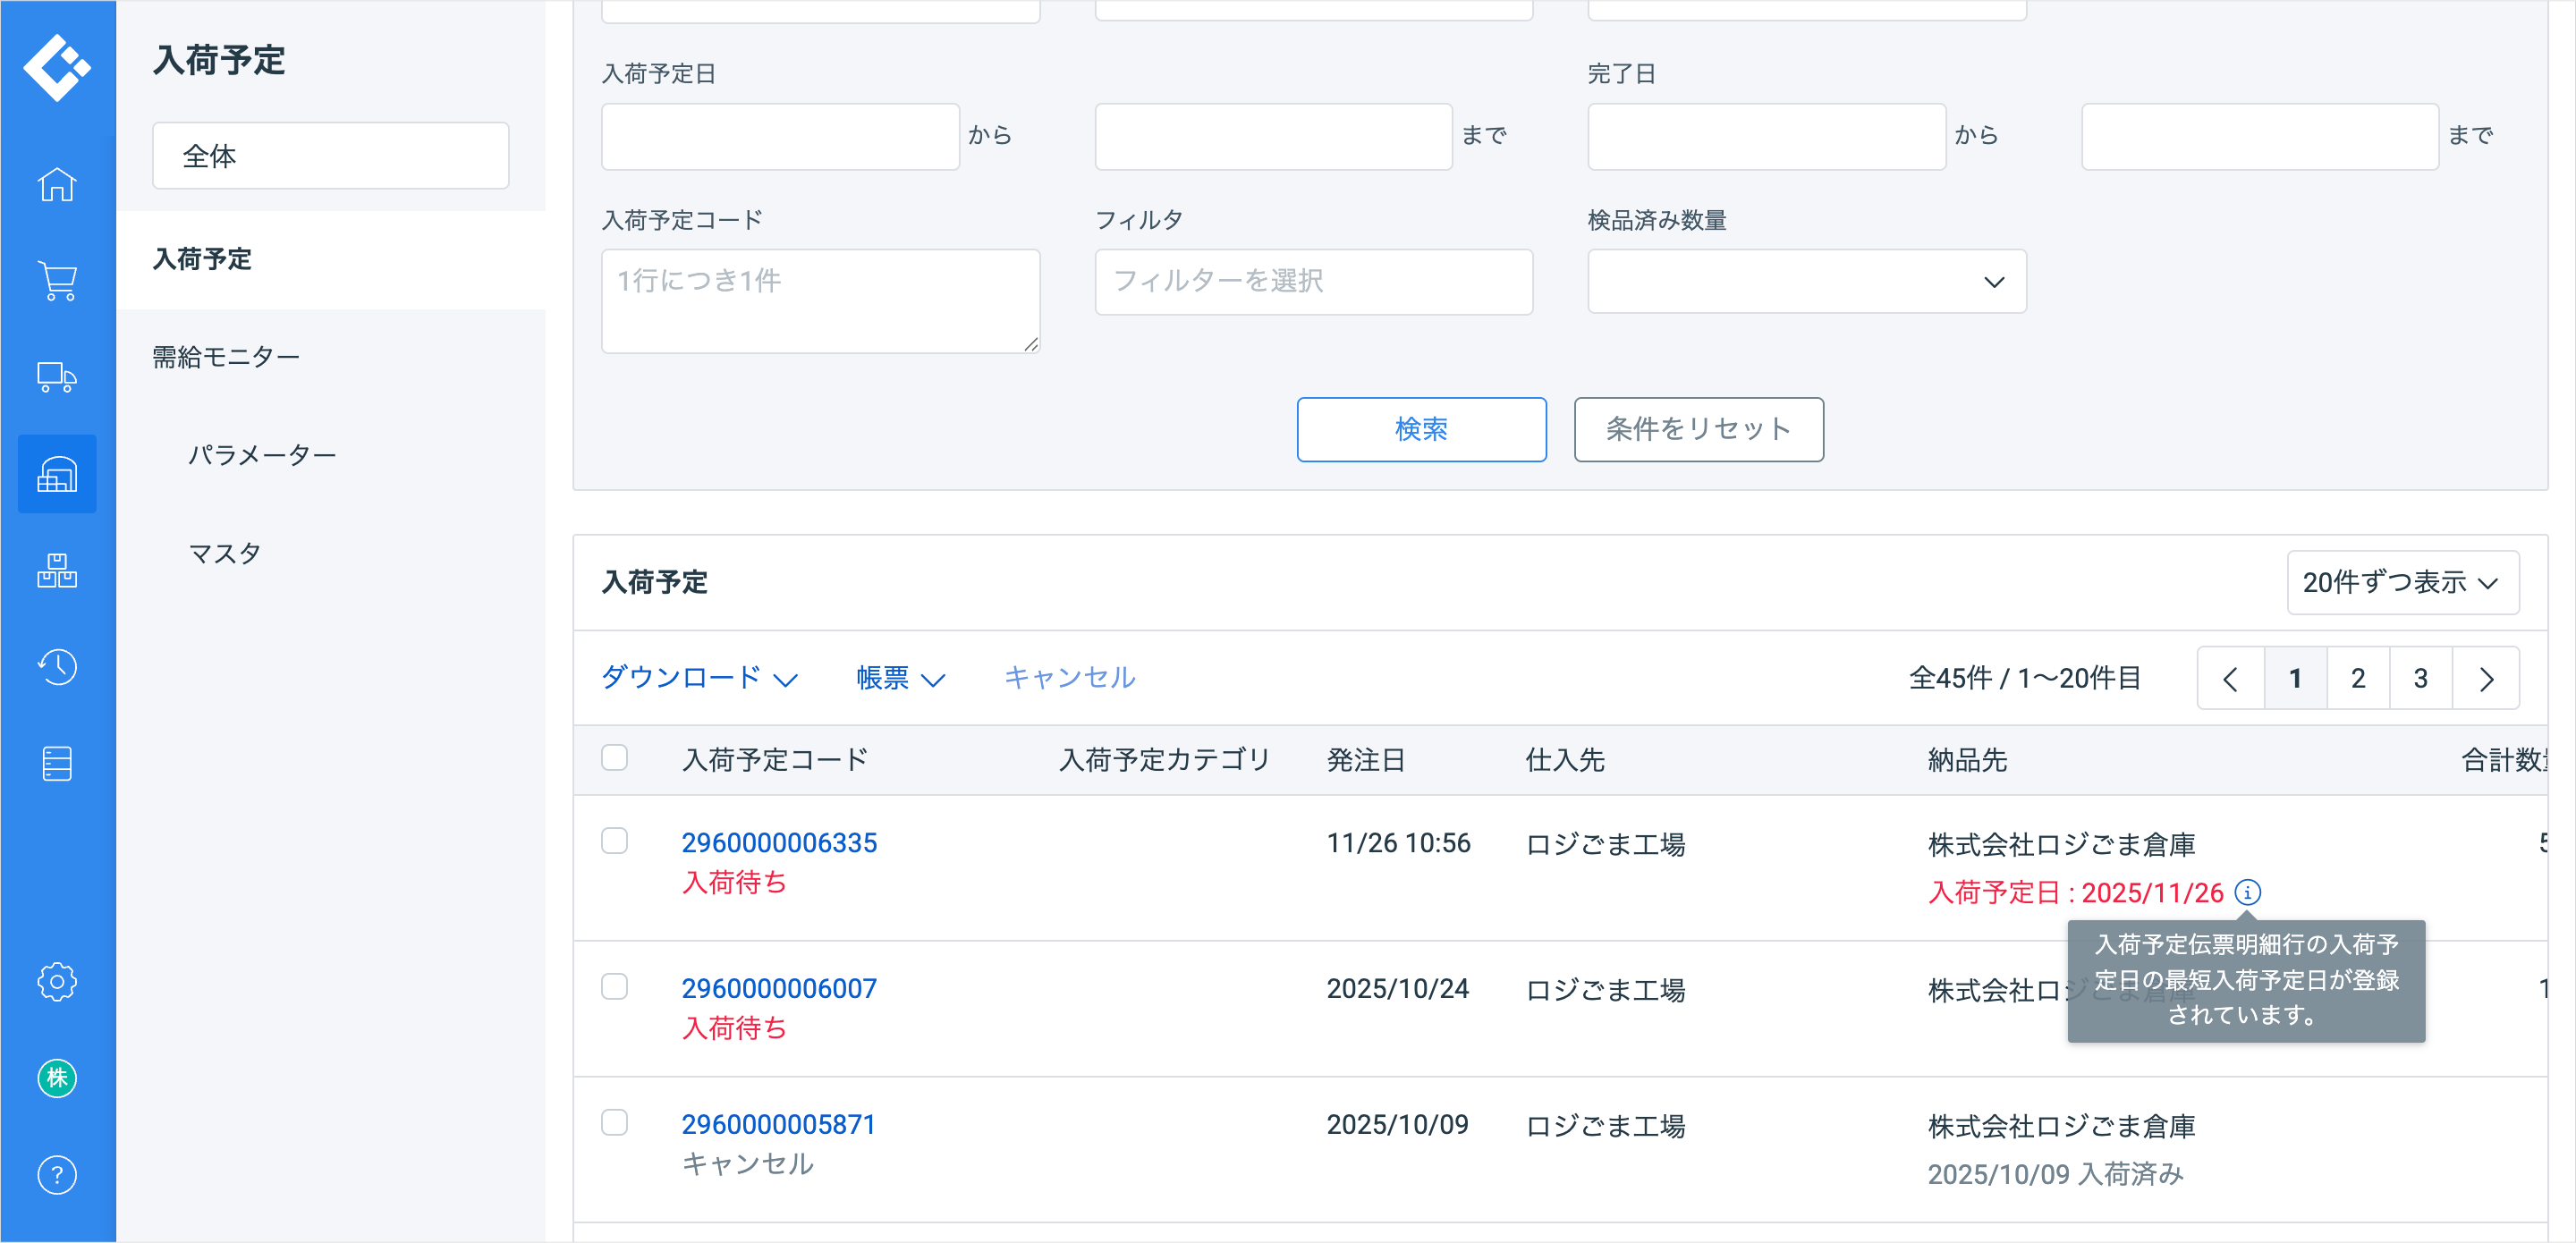2576x1243 pixels.
Task: Go to page 2 of results
Action: [2357, 678]
